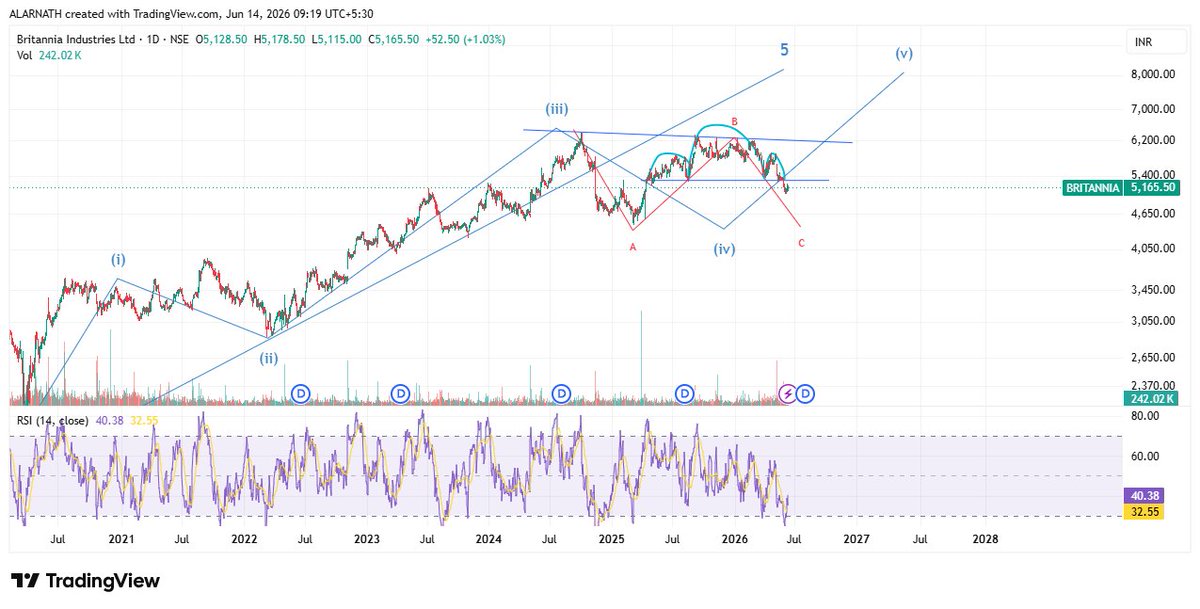Click the 2025 label on time axis

611,539
